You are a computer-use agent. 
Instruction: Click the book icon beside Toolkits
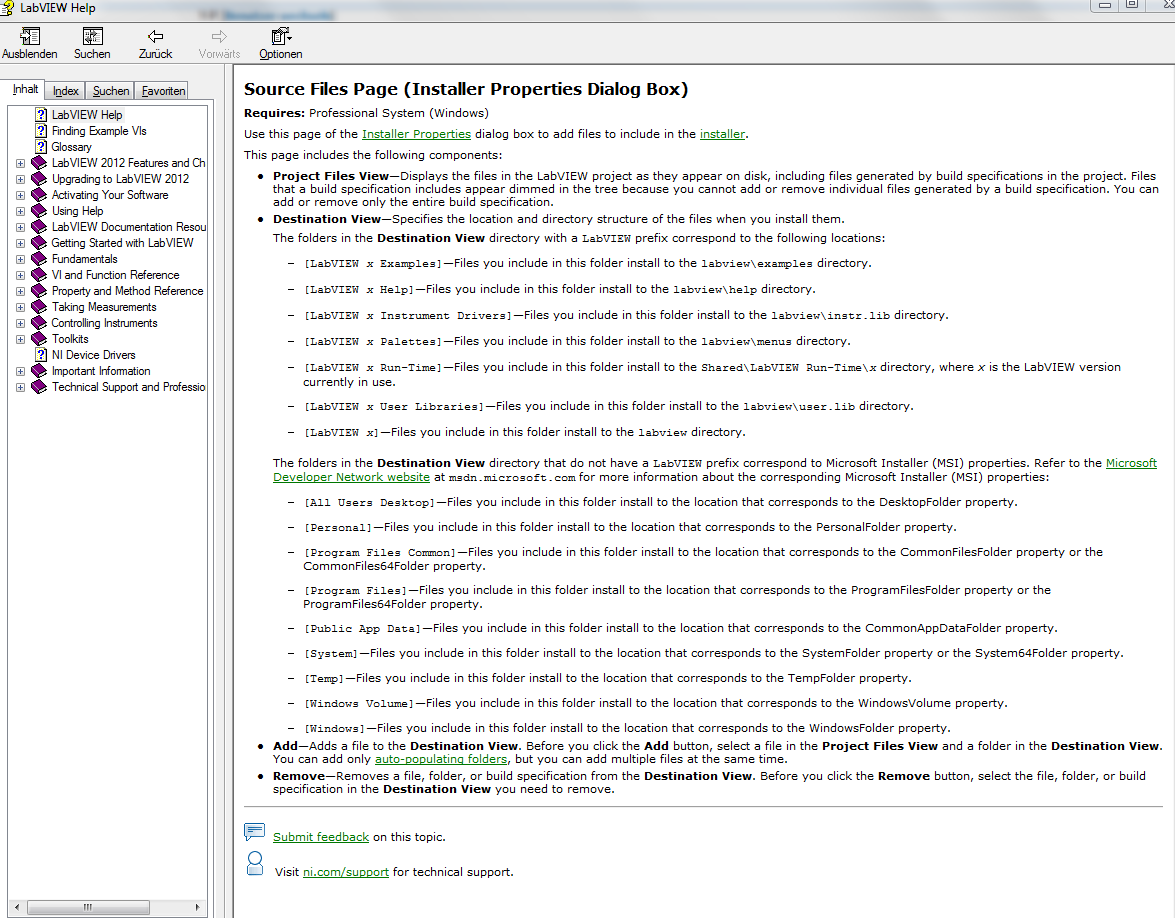pyautogui.click(x=39, y=339)
